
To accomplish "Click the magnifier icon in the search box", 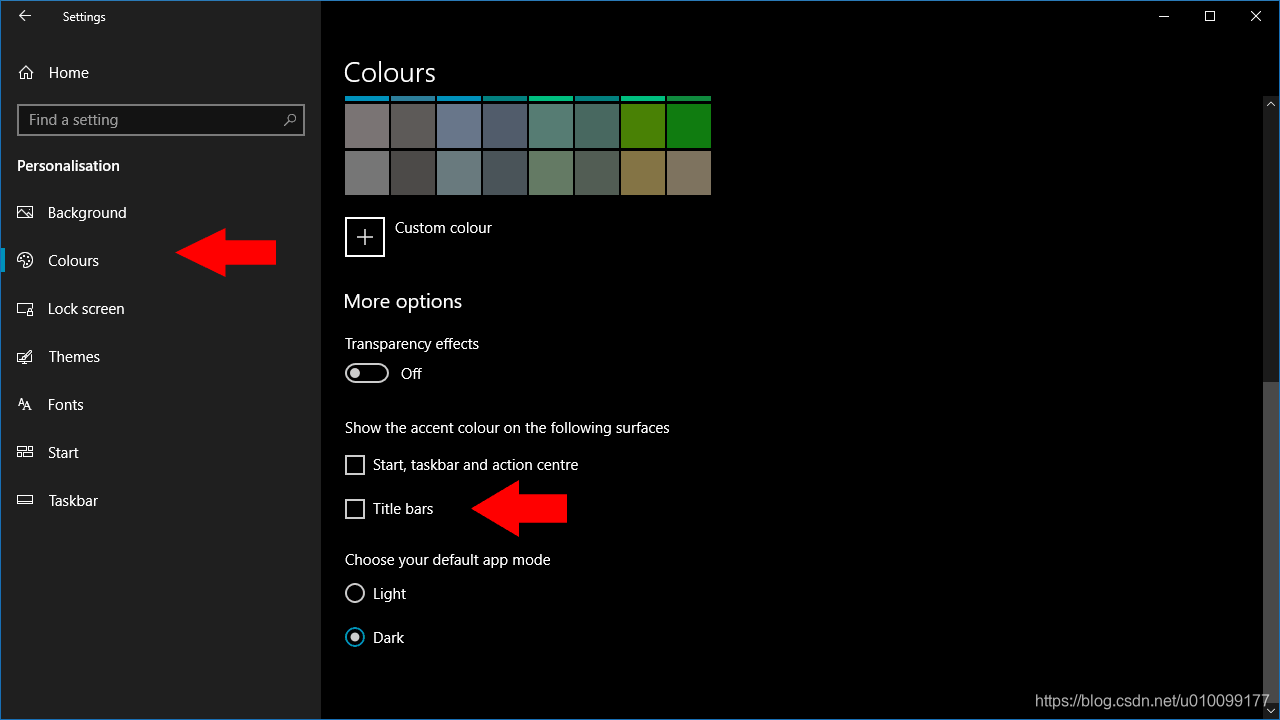I will point(290,120).
